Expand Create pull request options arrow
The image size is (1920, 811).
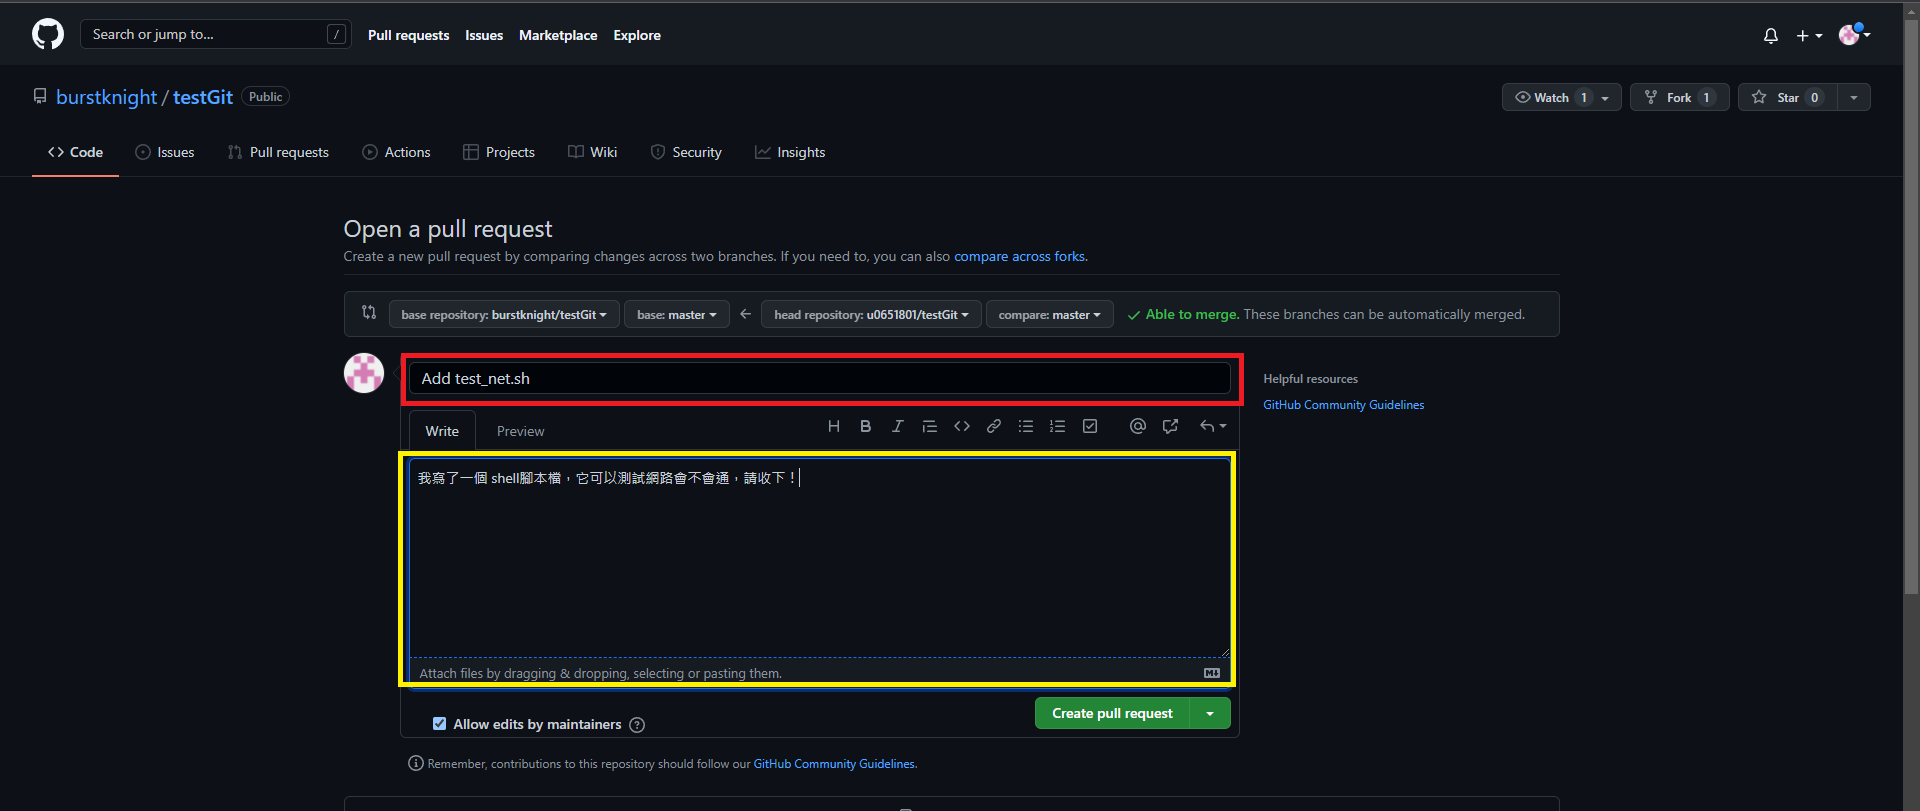tap(1210, 713)
